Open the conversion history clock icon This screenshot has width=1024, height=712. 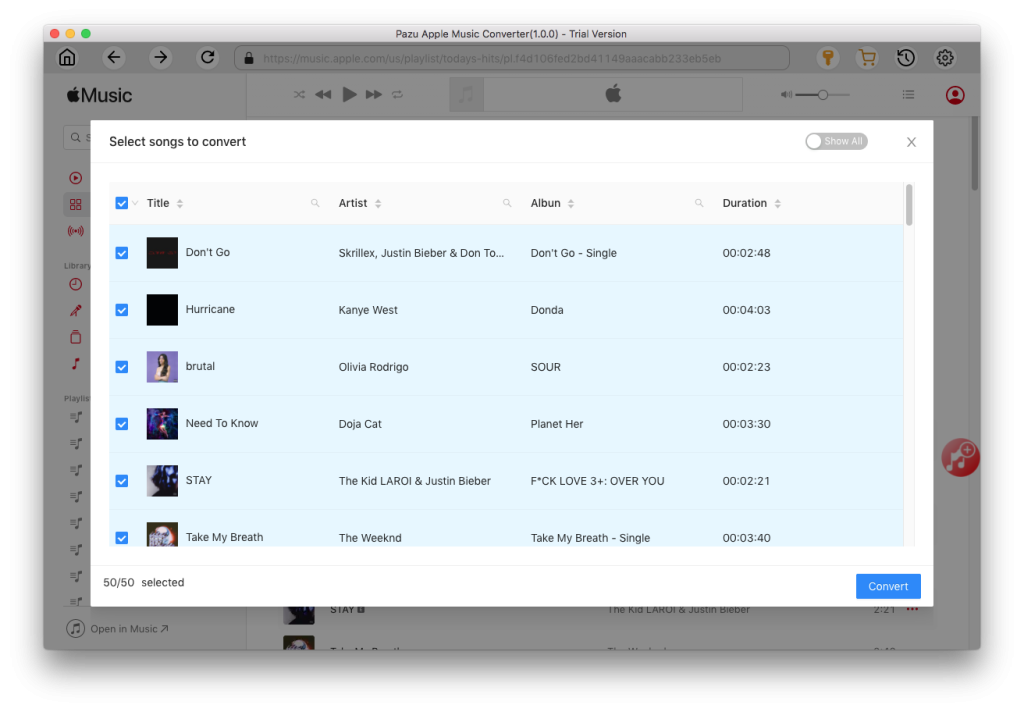pyautogui.click(x=906, y=58)
